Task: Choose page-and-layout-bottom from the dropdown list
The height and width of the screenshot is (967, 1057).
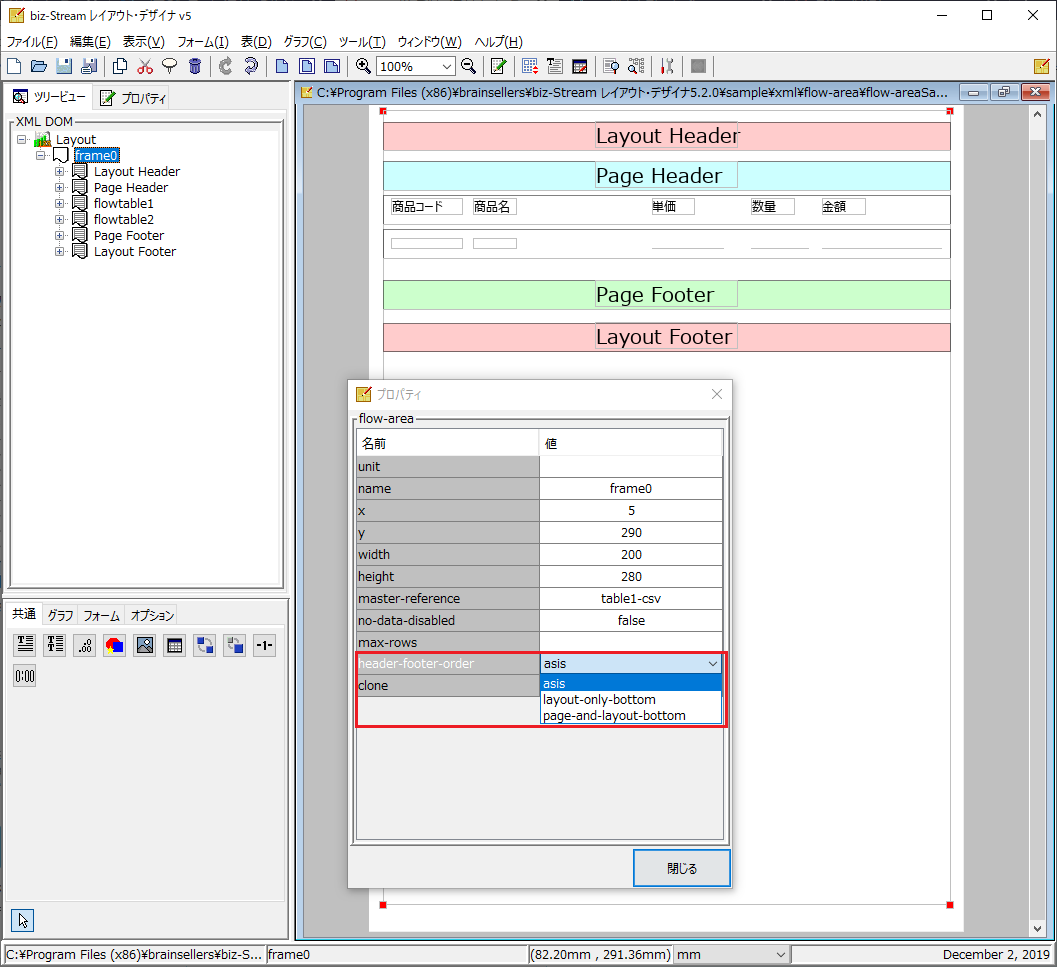Action: (x=630, y=715)
